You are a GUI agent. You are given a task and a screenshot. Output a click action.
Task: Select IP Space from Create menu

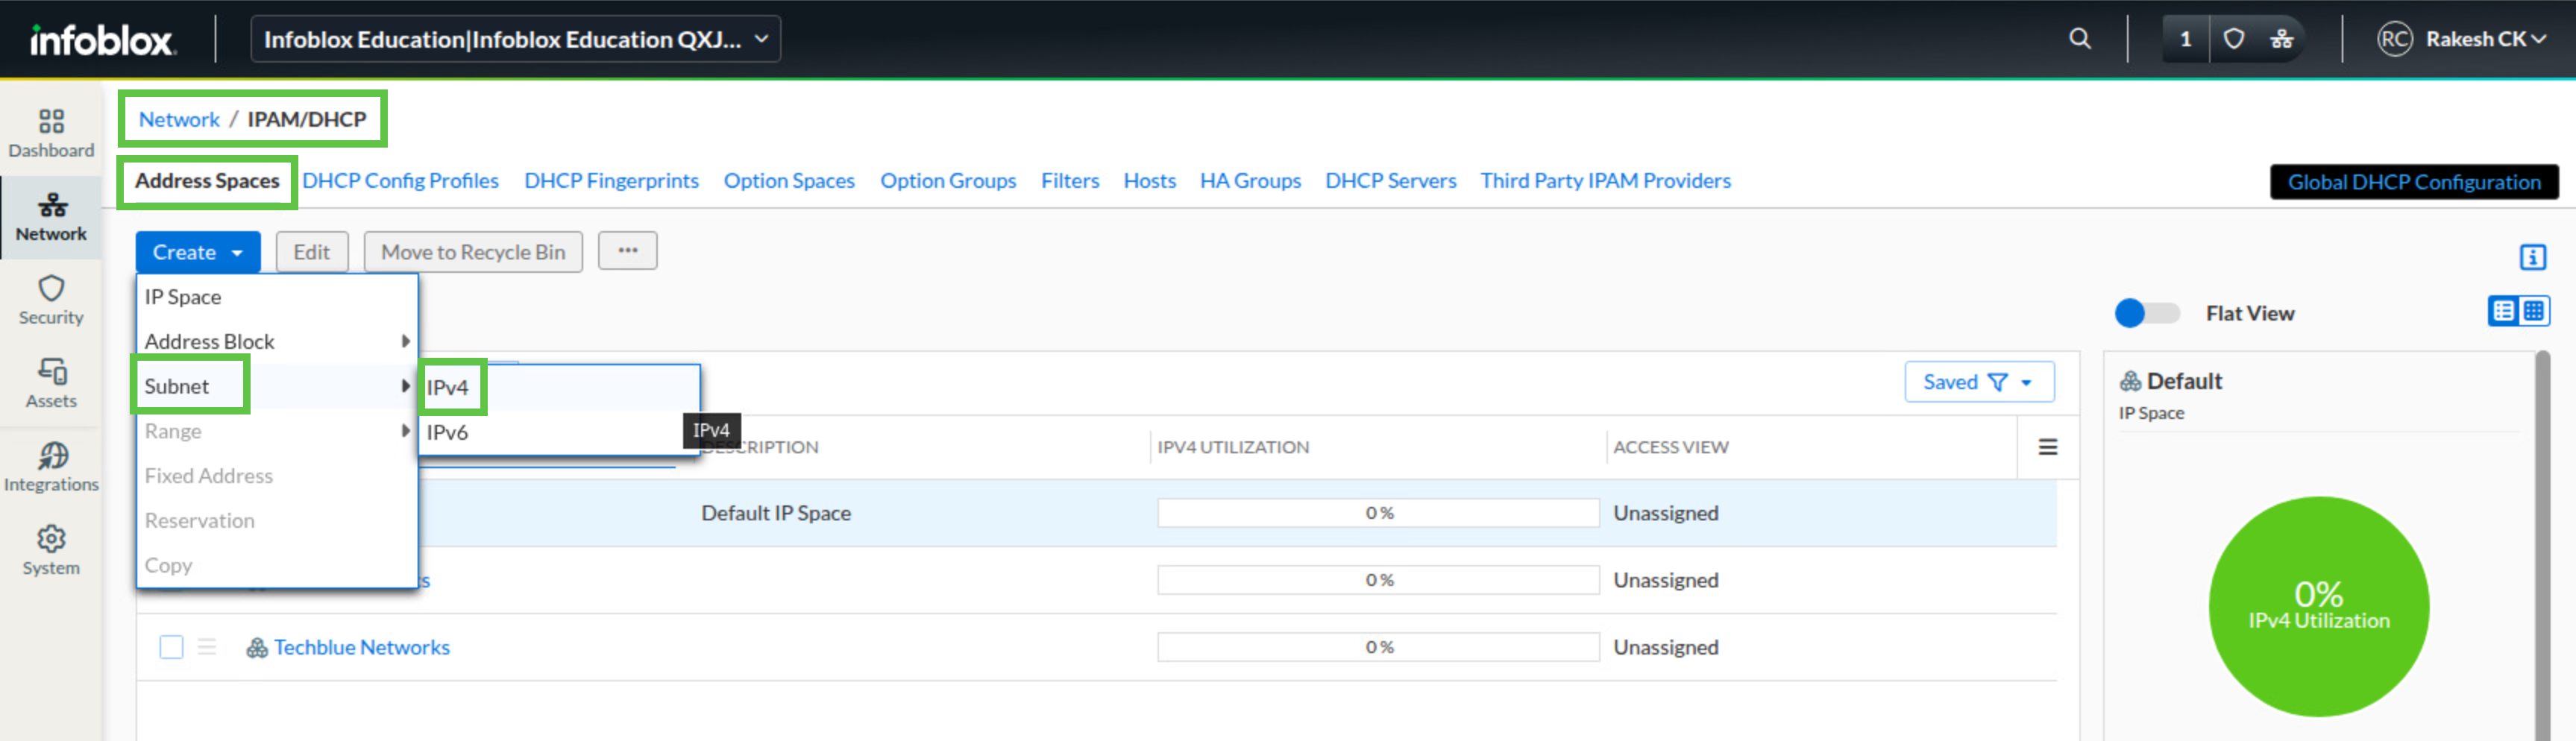coord(277,297)
